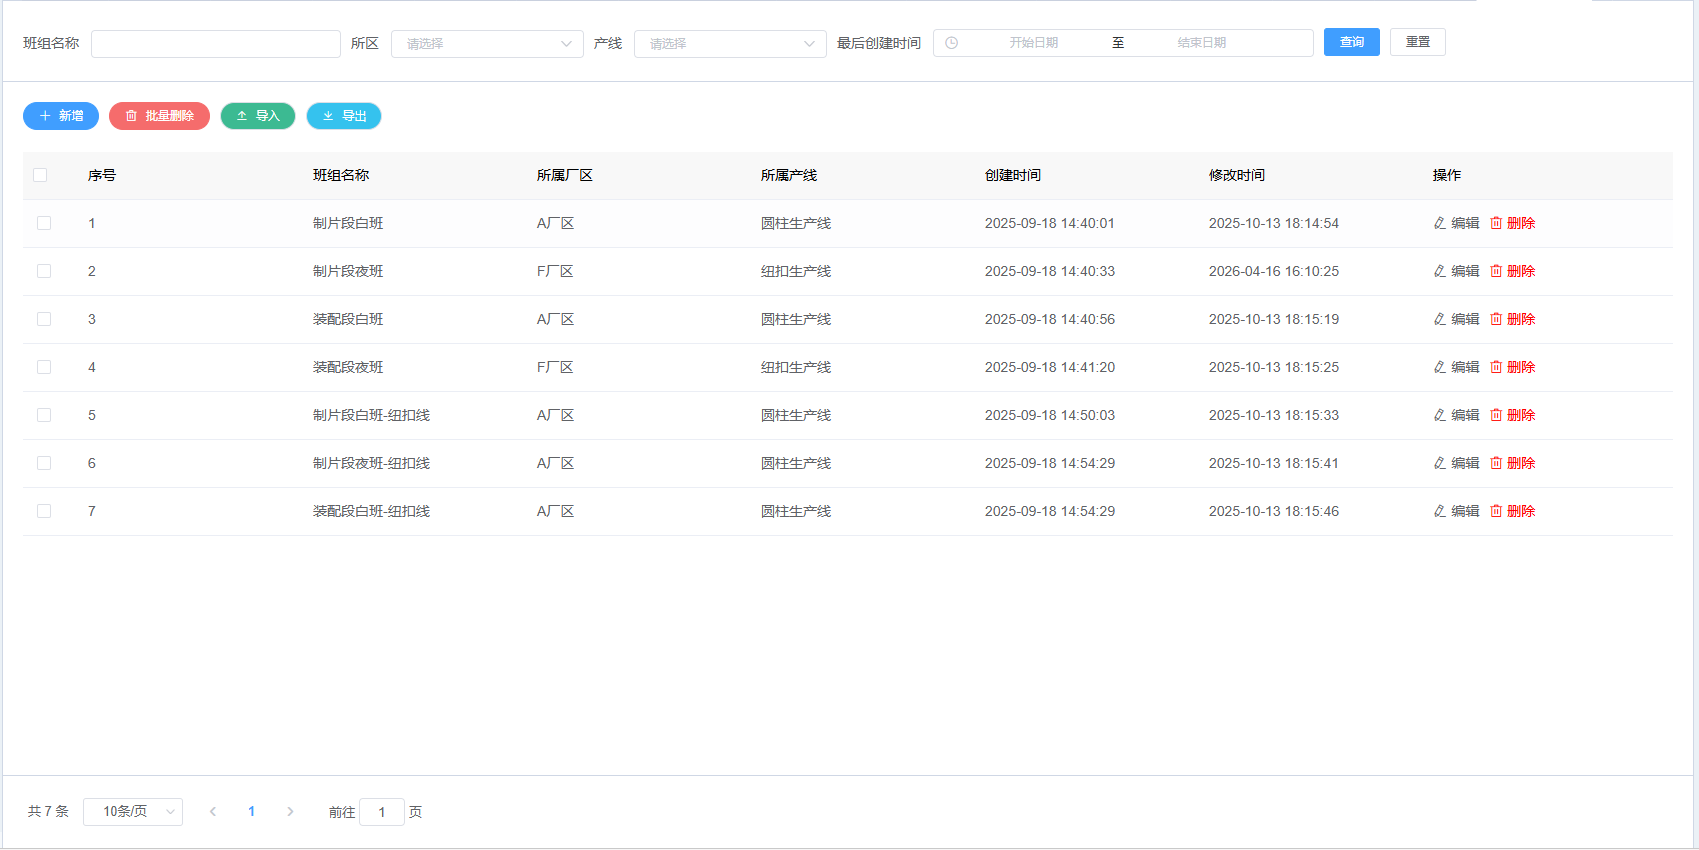This screenshot has height=850, width=1699.
Task: Click edit pencil icon for row 1
Action: coord(1440,223)
